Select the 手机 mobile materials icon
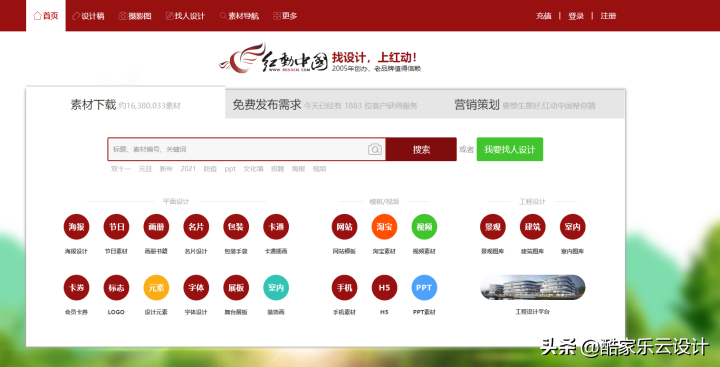Image resolution: width=720 pixels, height=367 pixels. point(344,288)
